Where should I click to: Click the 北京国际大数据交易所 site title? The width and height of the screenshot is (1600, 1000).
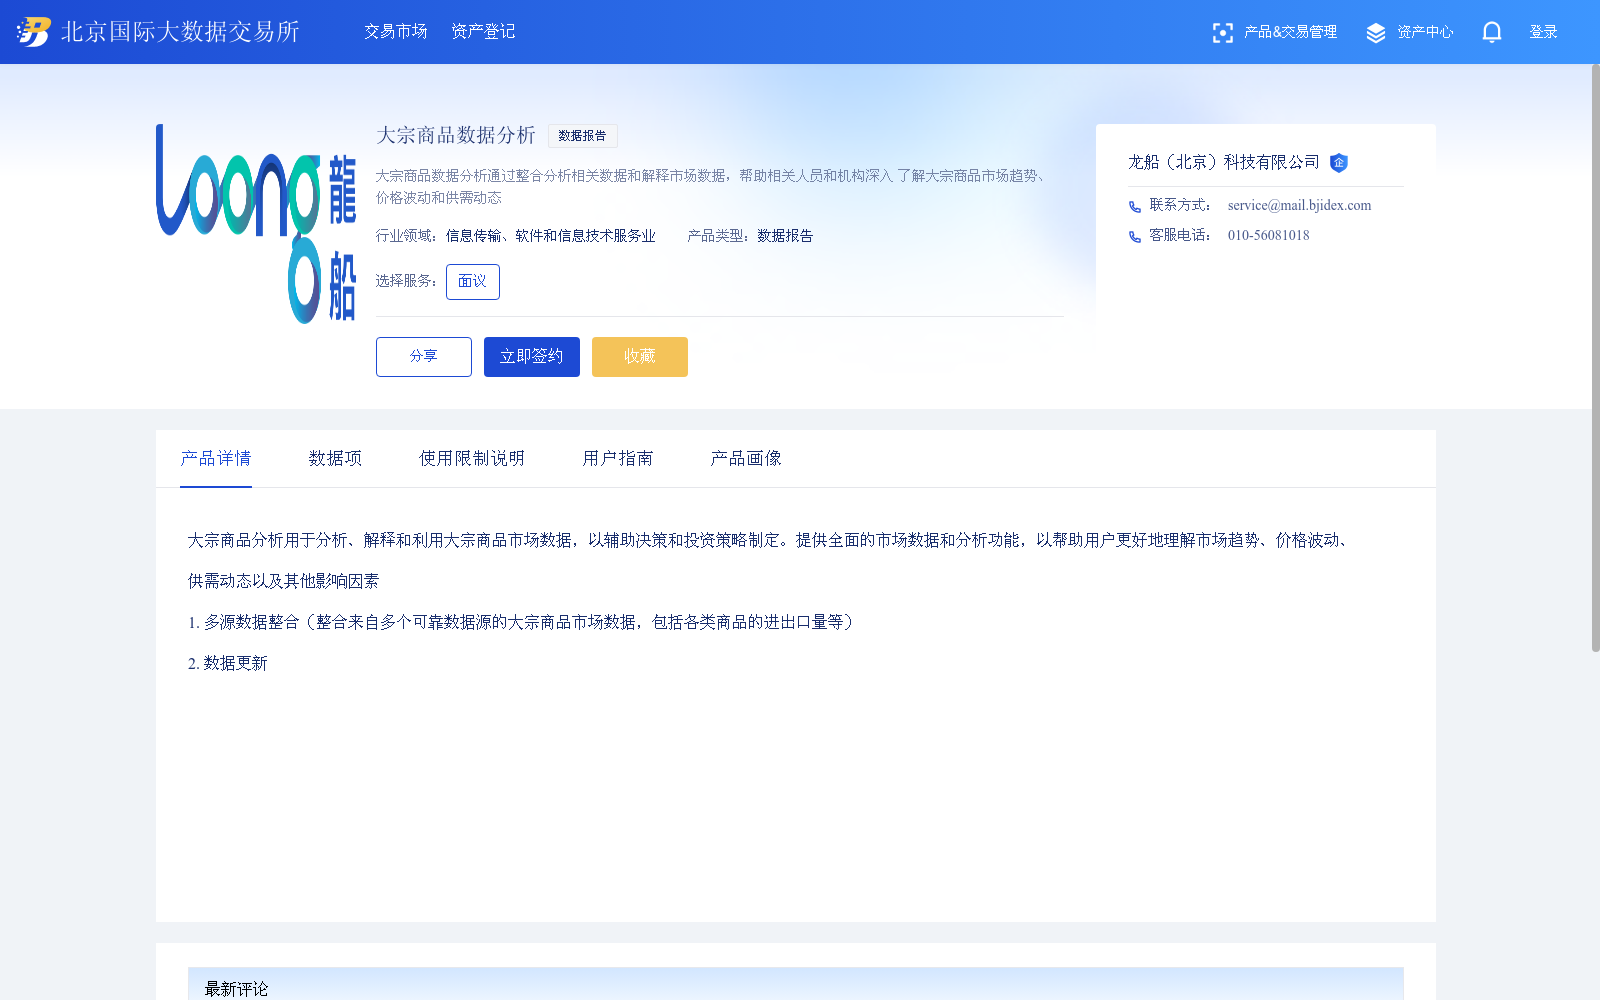[180, 32]
